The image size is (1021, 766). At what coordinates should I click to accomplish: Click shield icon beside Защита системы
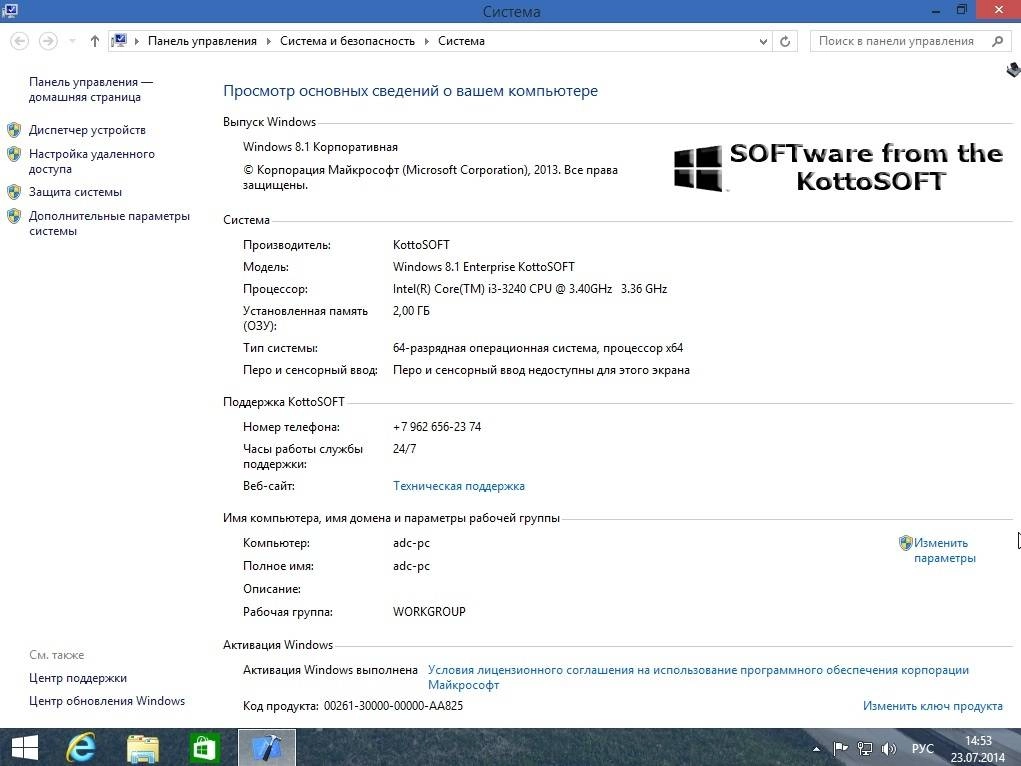[14, 192]
